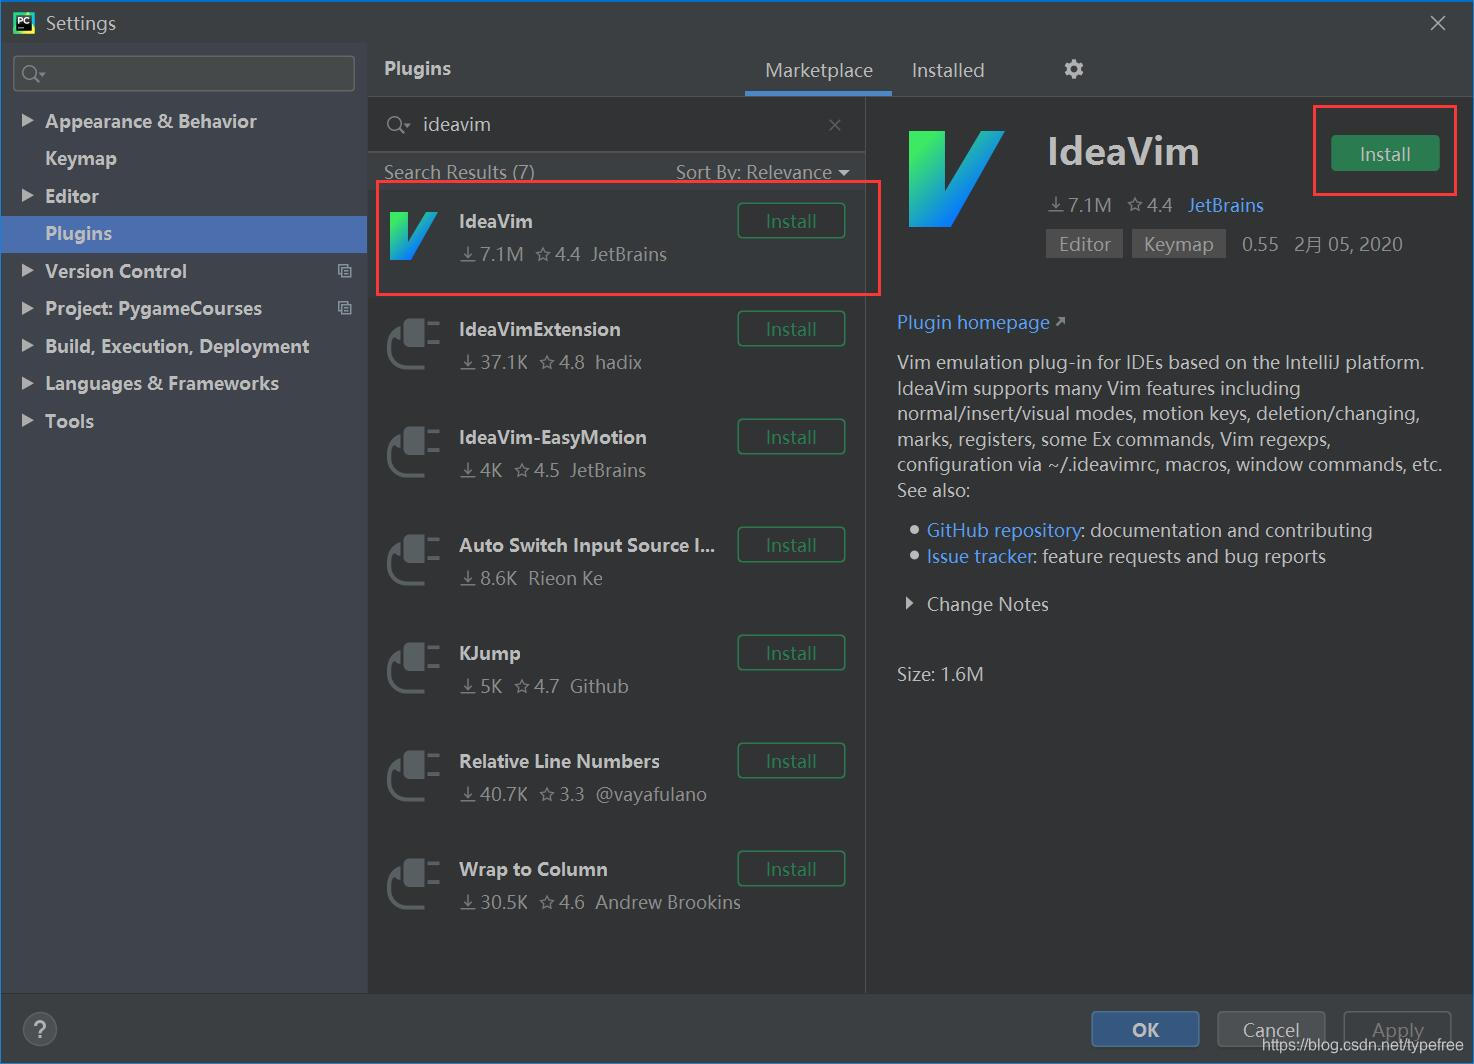Confirm settings with the OK button
This screenshot has height=1064, width=1474.
pos(1145,1029)
